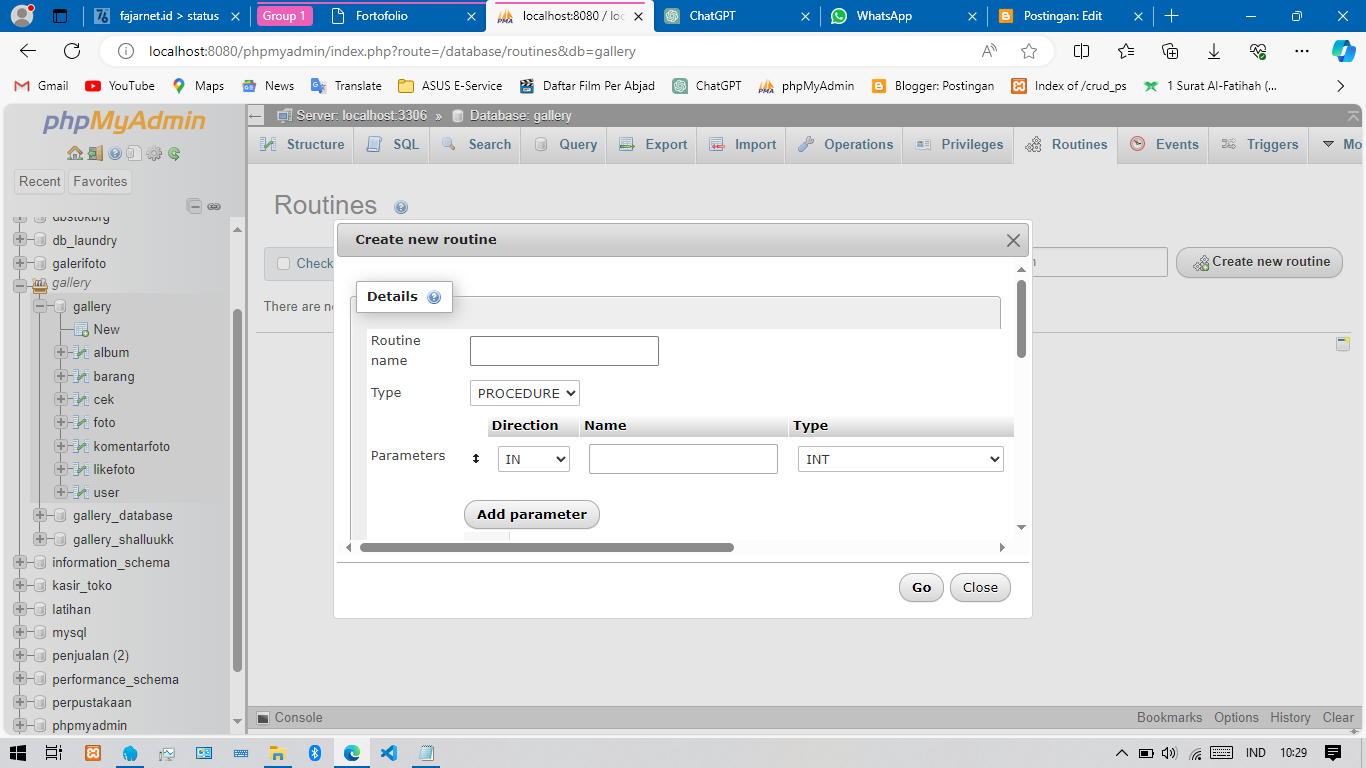1366x768 pixels.
Task: Open the Recent tables button
Action: 40,181
